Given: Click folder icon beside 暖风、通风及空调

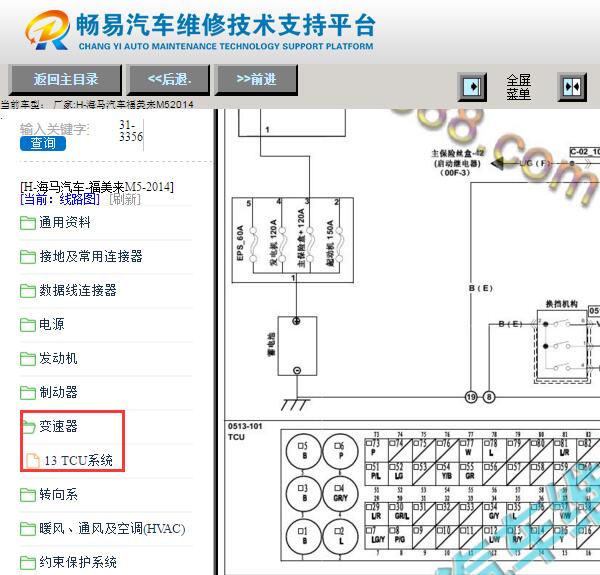Looking at the screenshot, I should tap(28, 529).
